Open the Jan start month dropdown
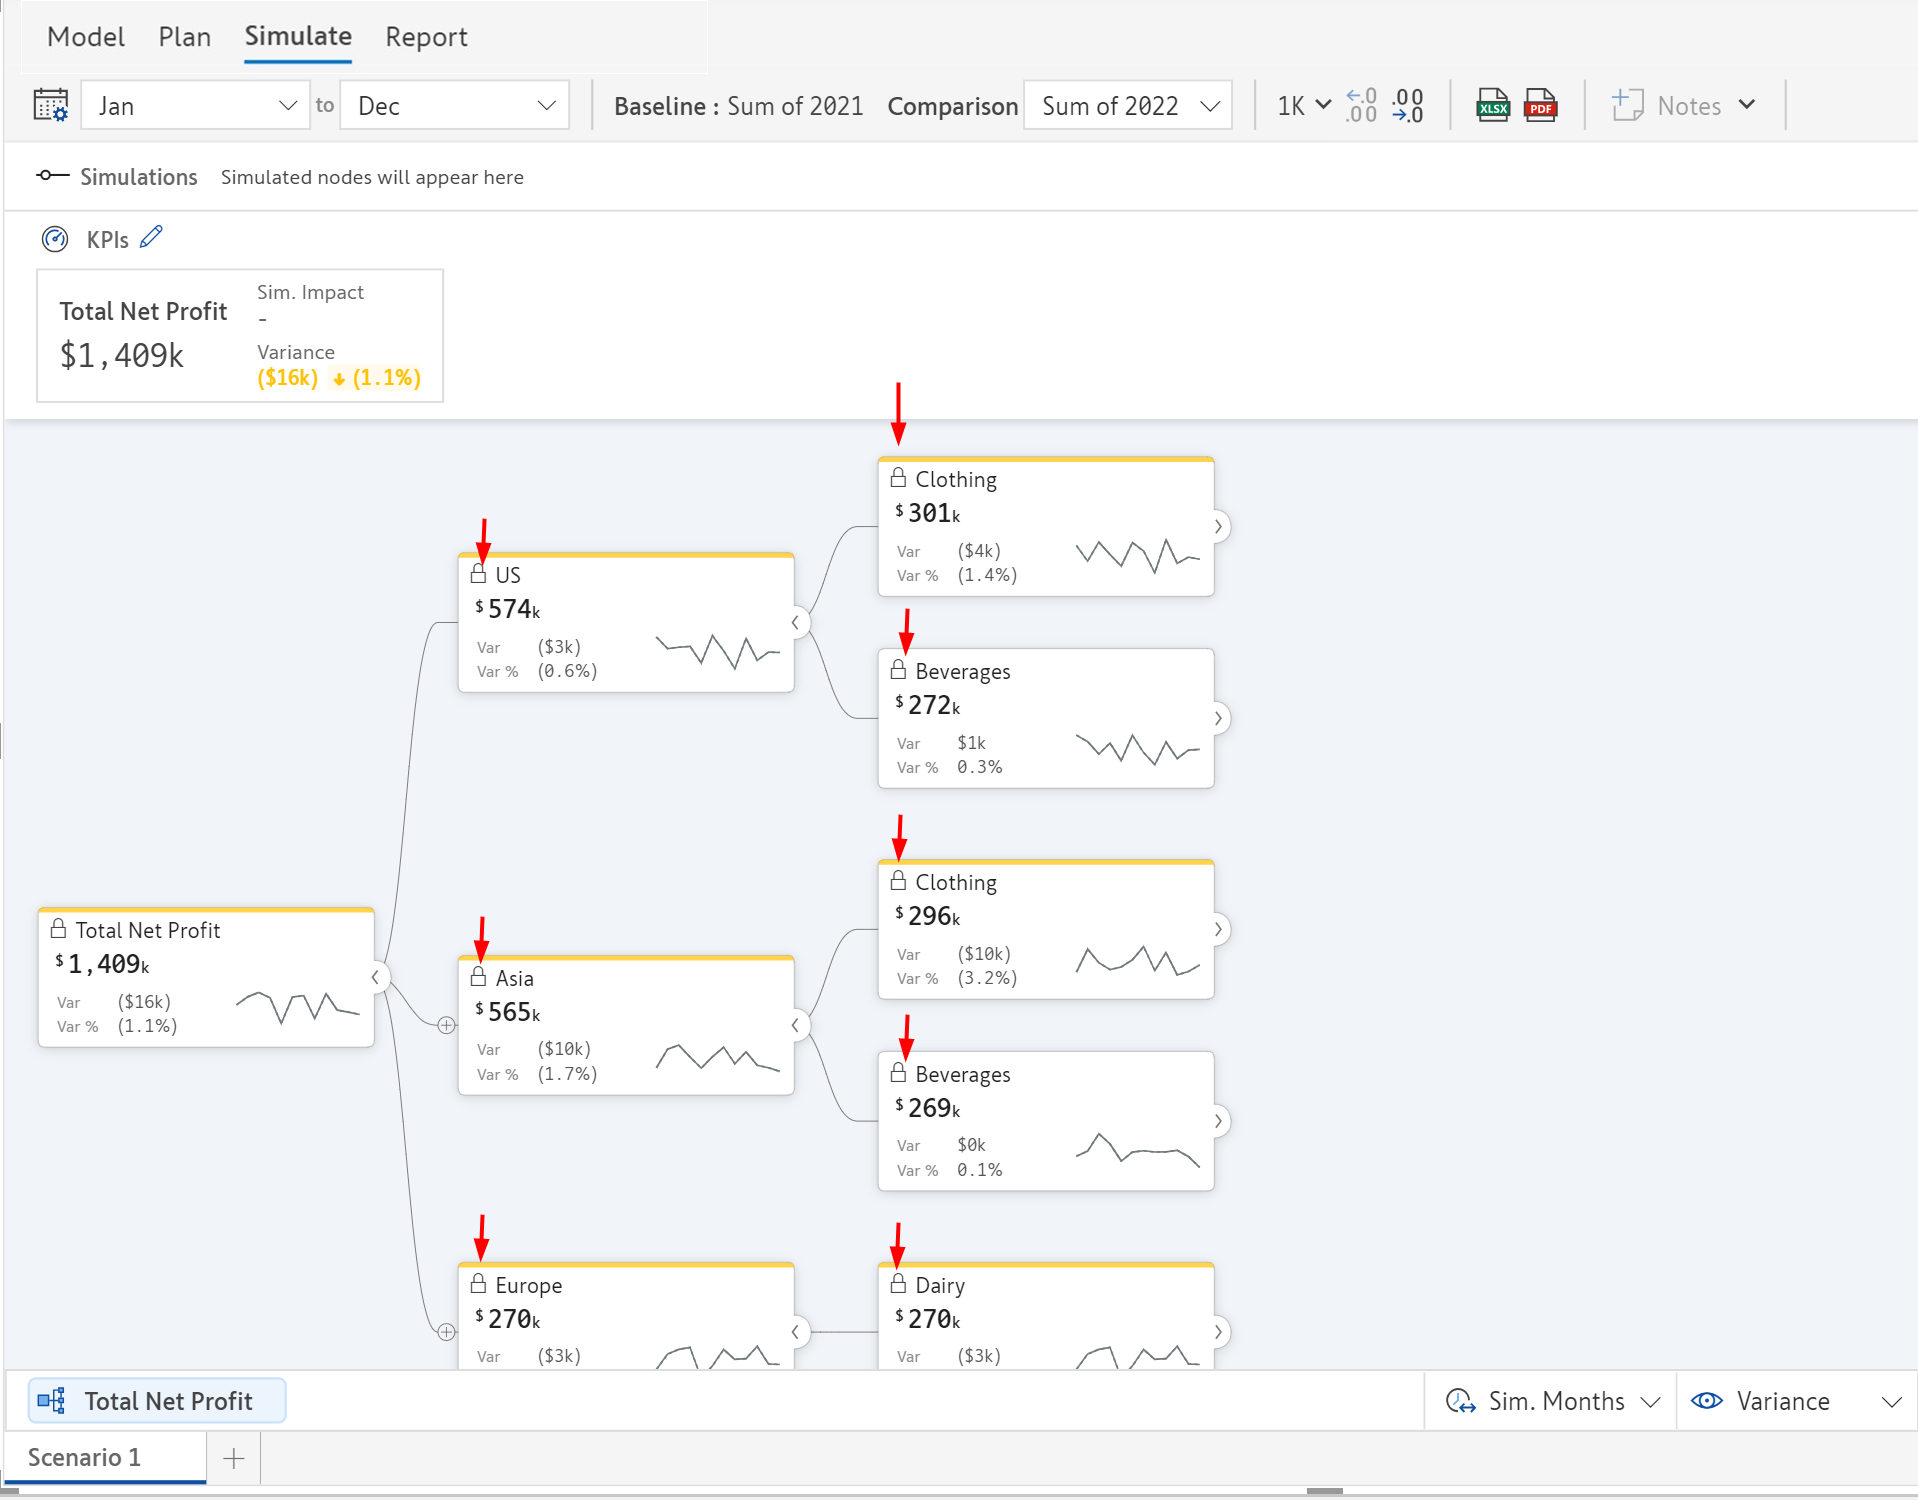The height and width of the screenshot is (1500, 1918). [x=195, y=105]
